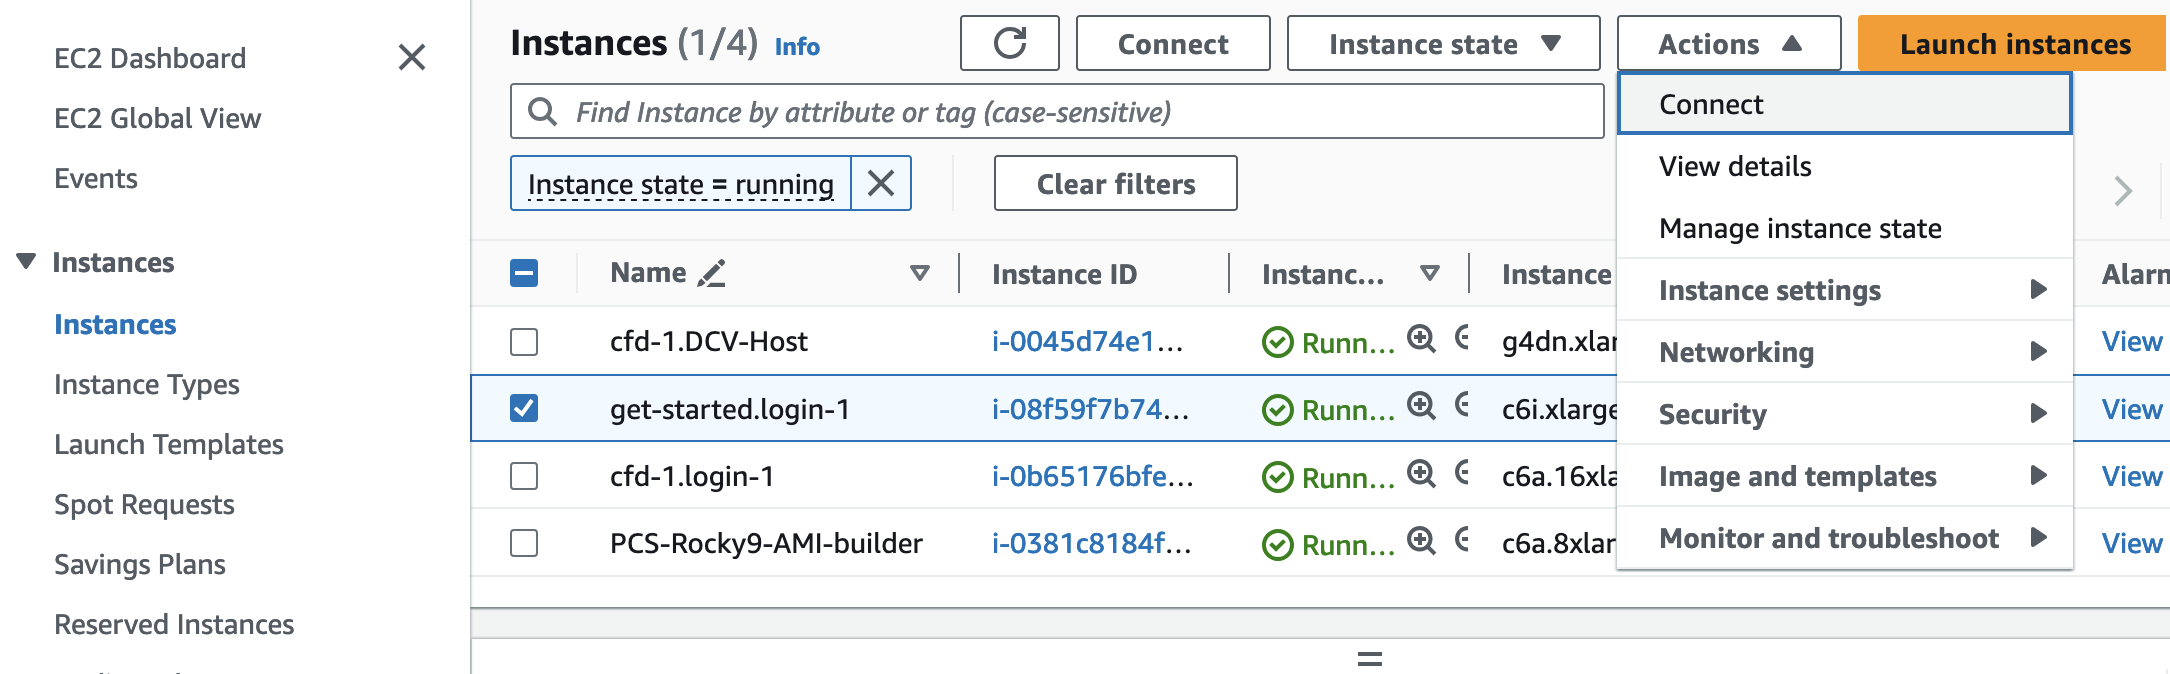Collapse the Instances section in sidebar
The width and height of the screenshot is (2170, 674).
27,262
